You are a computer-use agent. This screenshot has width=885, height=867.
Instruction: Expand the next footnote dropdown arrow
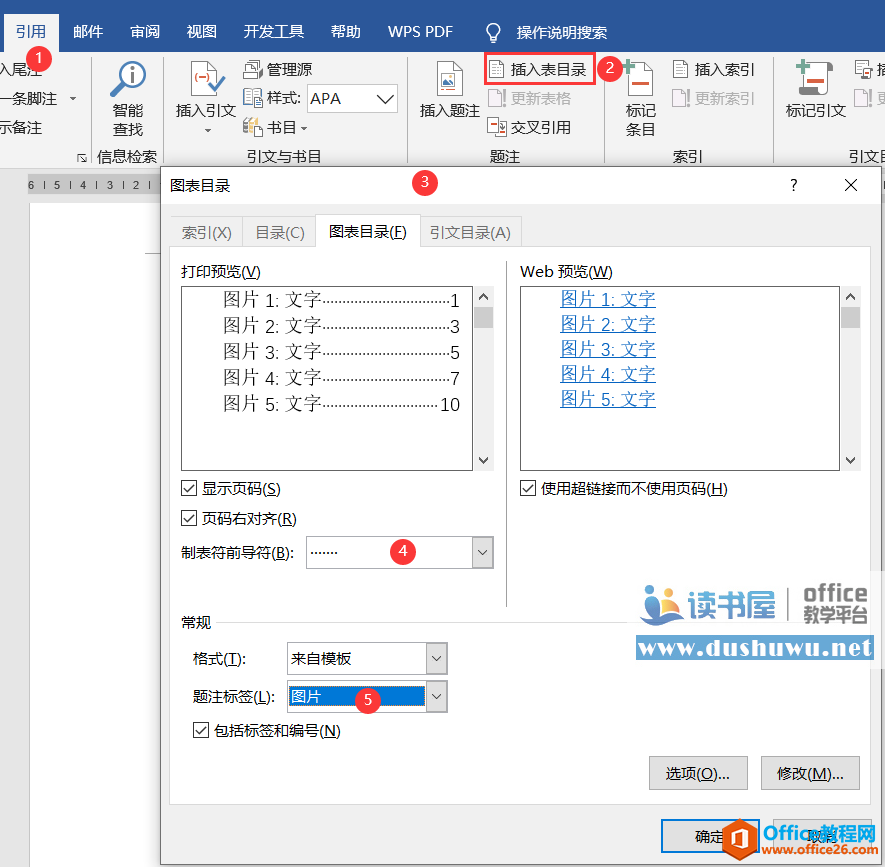[73, 99]
